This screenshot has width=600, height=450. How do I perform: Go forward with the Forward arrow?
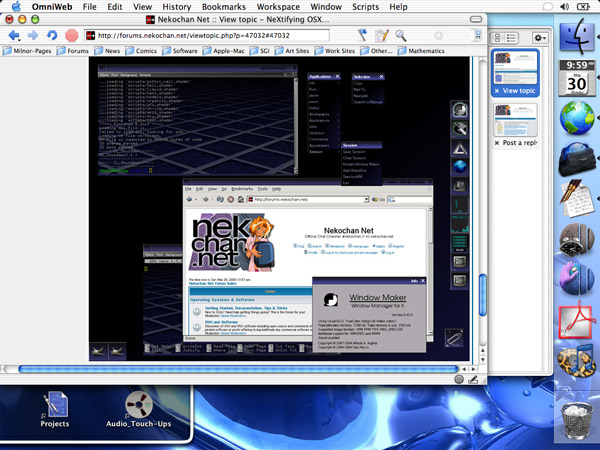[x=33, y=36]
